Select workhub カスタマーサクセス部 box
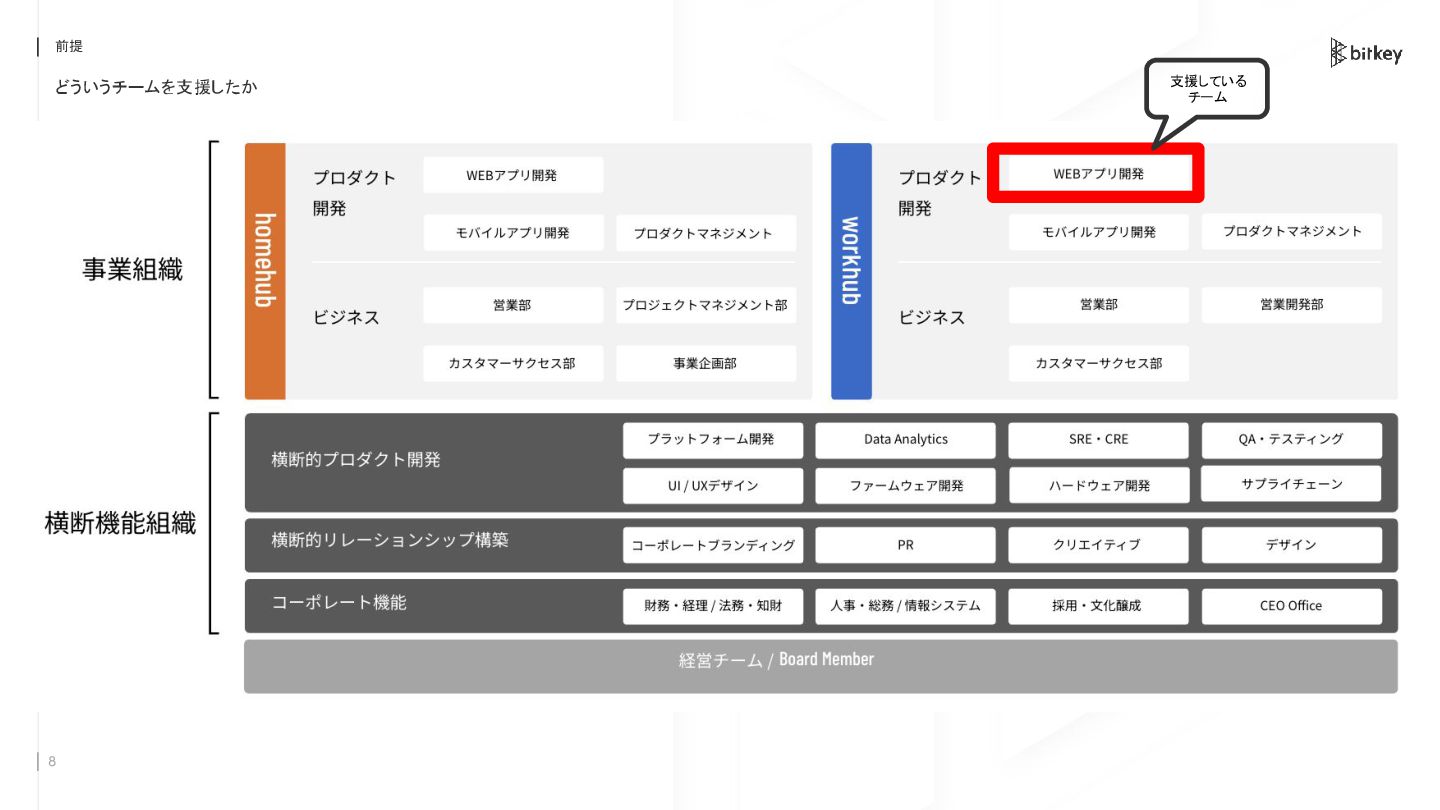This screenshot has width=1440, height=810. [x=1098, y=363]
